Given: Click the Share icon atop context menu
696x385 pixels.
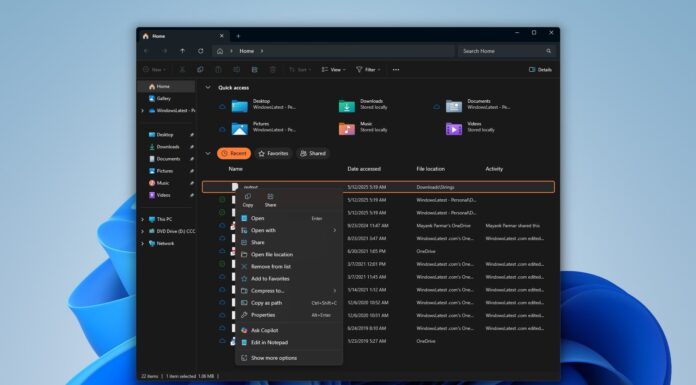Looking at the screenshot, I should [270, 200].
